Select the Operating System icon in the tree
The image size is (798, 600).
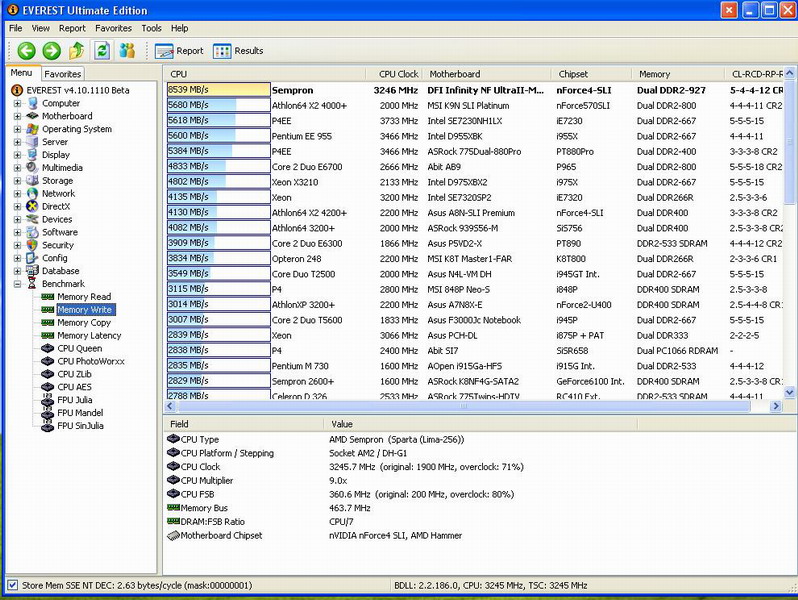(x=33, y=129)
